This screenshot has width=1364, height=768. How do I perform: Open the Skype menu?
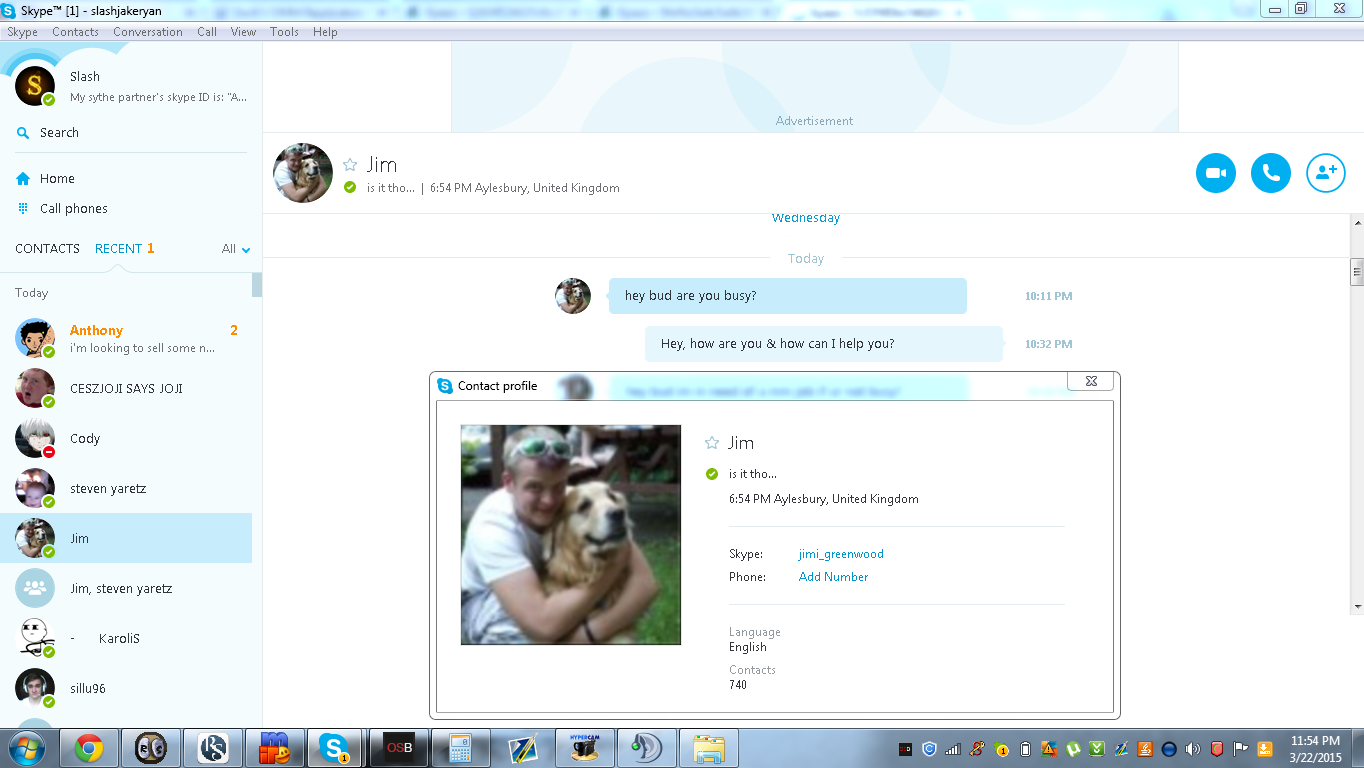point(22,32)
